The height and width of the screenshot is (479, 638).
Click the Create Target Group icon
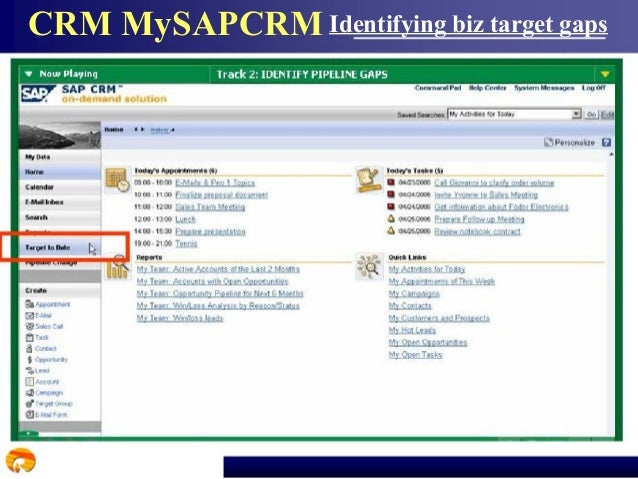30,404
